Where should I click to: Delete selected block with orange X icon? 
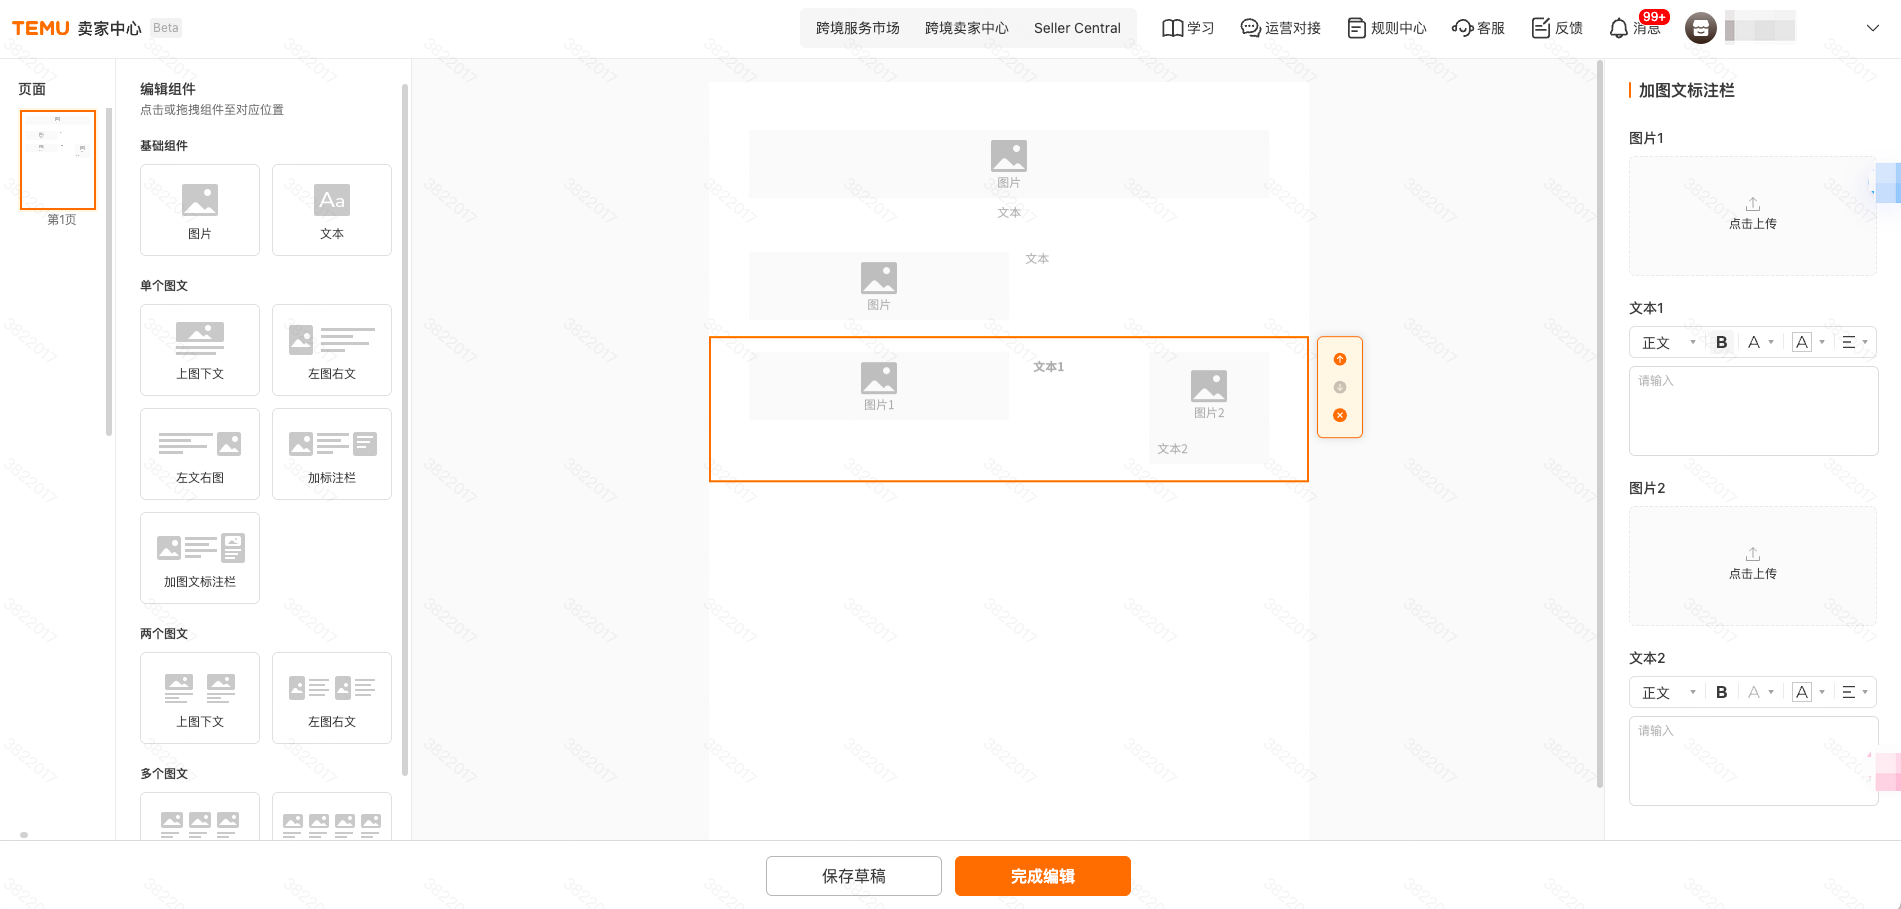tap(1340, 415)
